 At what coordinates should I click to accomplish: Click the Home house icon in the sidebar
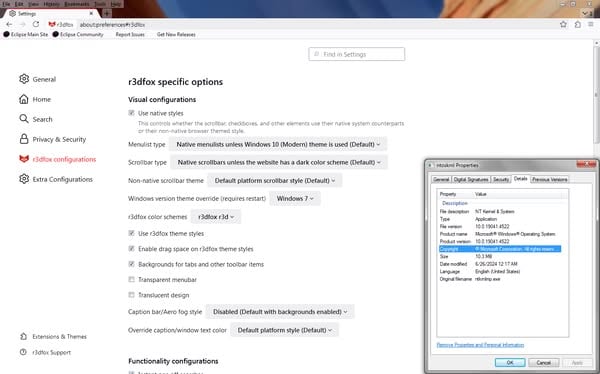coord(24,99)
